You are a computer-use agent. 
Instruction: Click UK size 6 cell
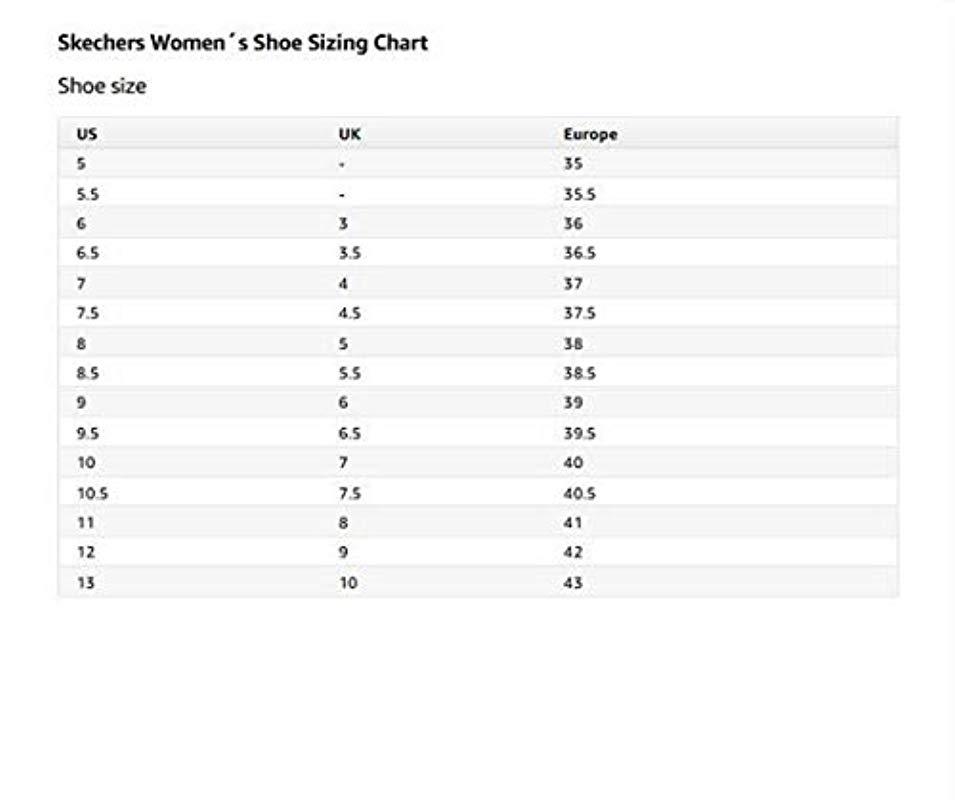(x=343, y=403)
